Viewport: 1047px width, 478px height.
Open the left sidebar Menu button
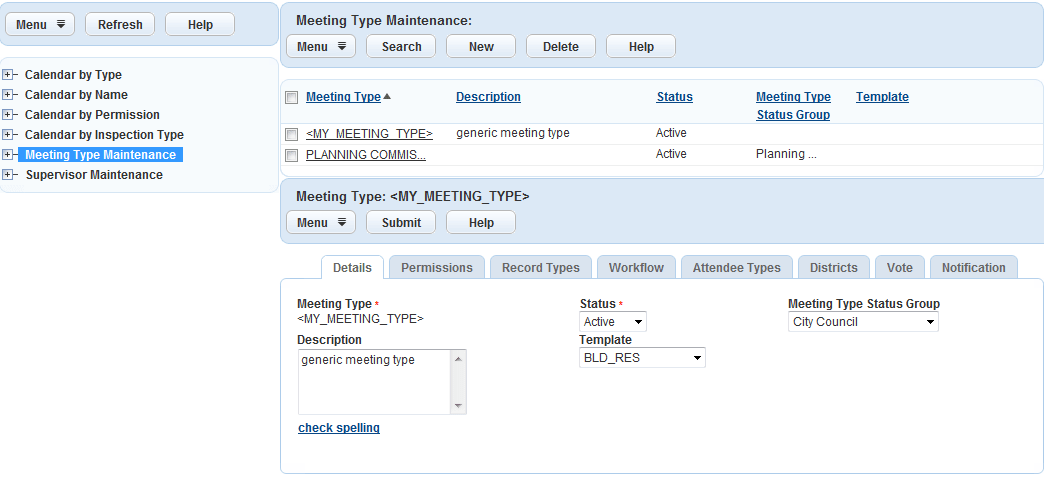[40, 25]
